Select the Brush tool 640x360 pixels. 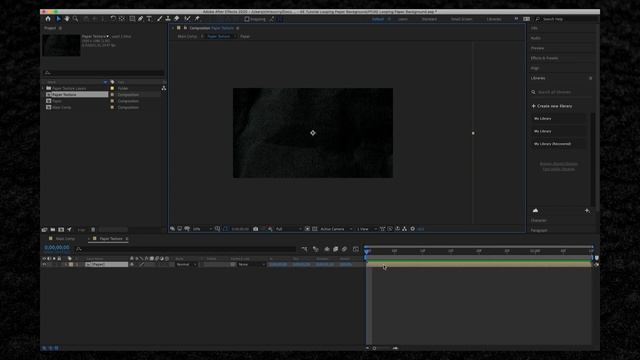(x=159, y=19)
